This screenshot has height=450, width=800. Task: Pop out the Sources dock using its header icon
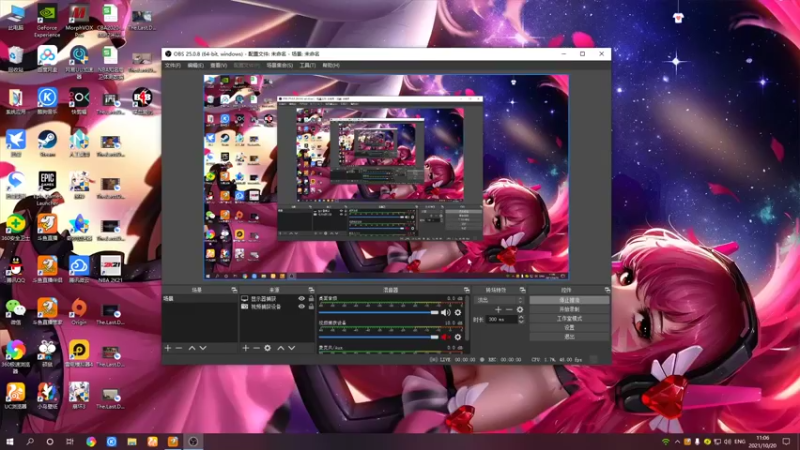[311, 290]
